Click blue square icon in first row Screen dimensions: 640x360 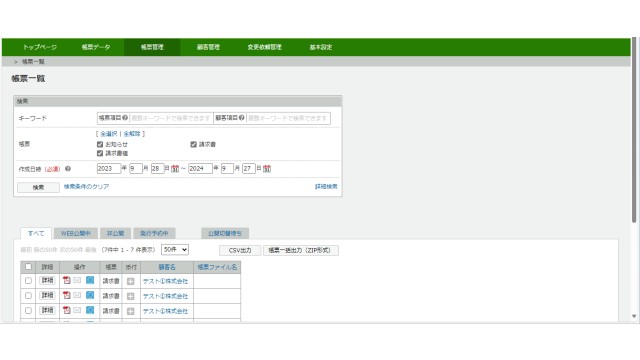pos(90,280)
